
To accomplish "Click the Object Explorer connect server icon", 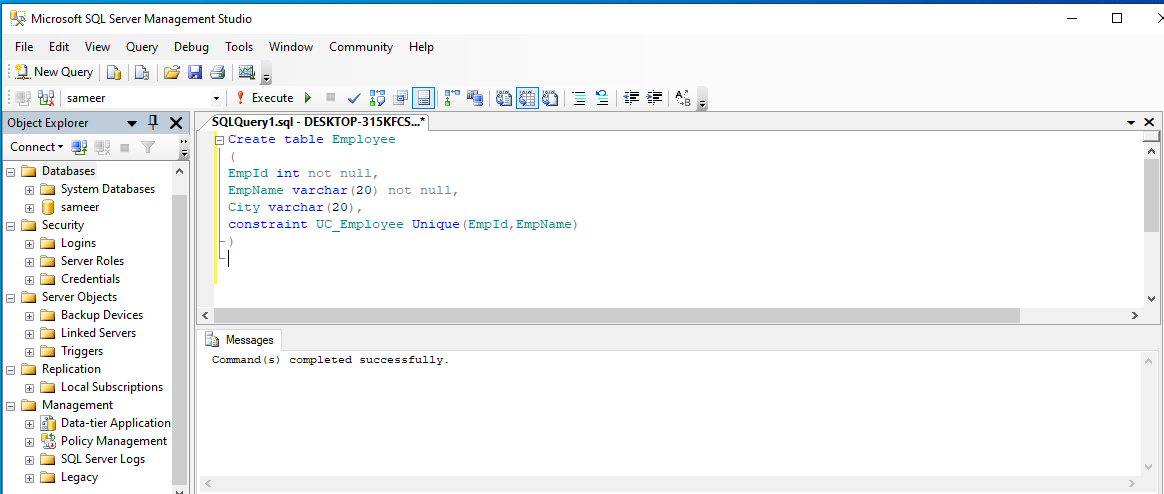I will pyautogui.click(x=79, y=147).
